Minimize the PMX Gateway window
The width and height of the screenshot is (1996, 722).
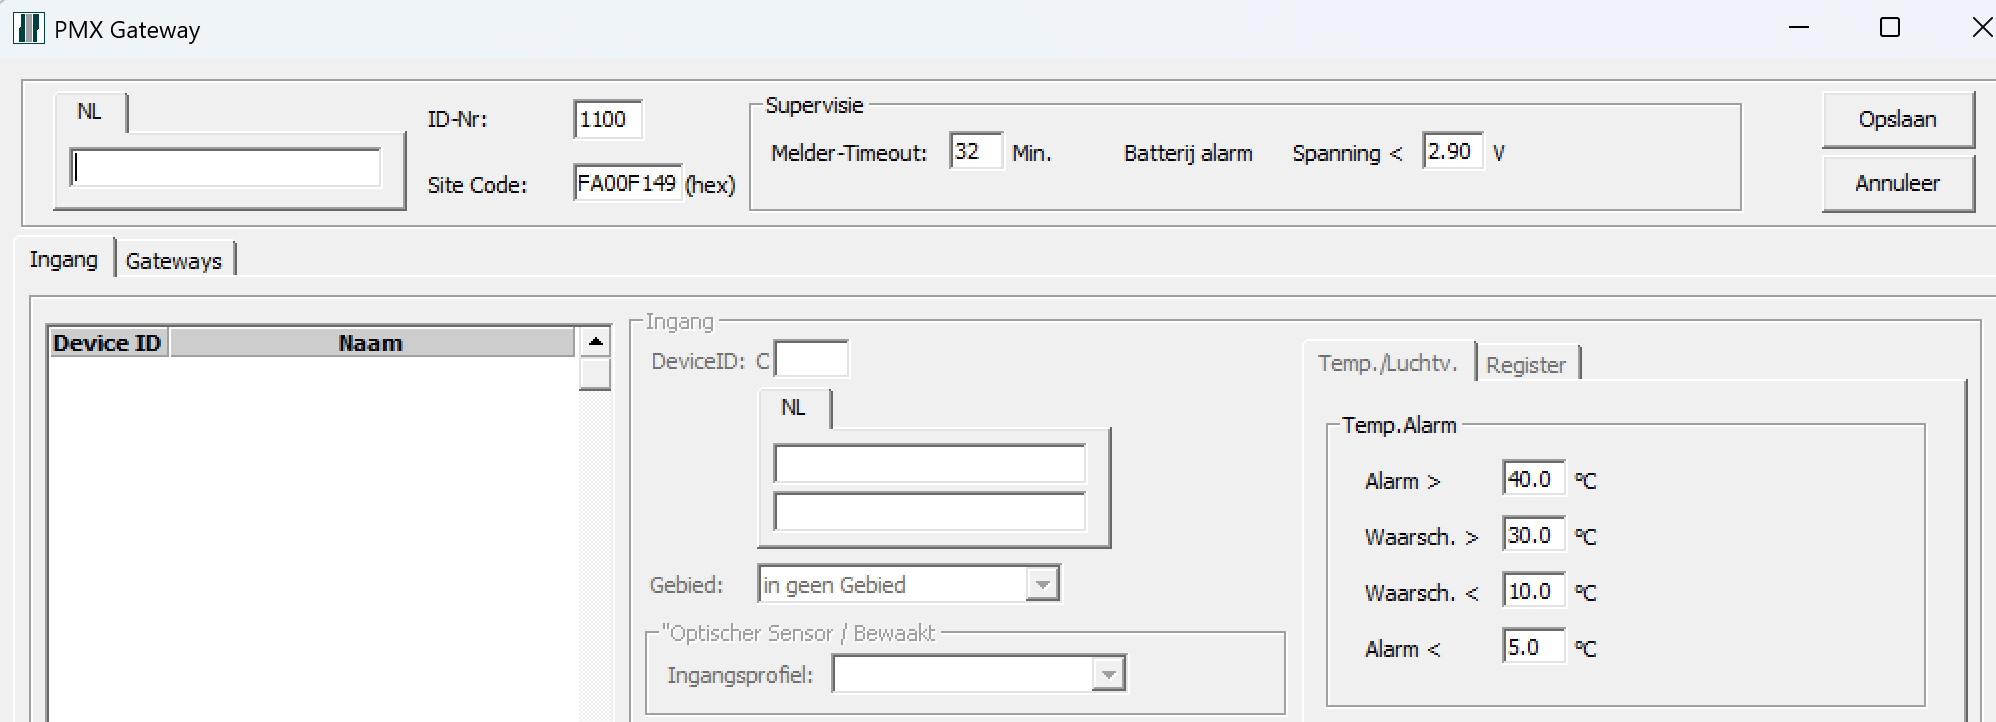click(x=1799, y=28)
